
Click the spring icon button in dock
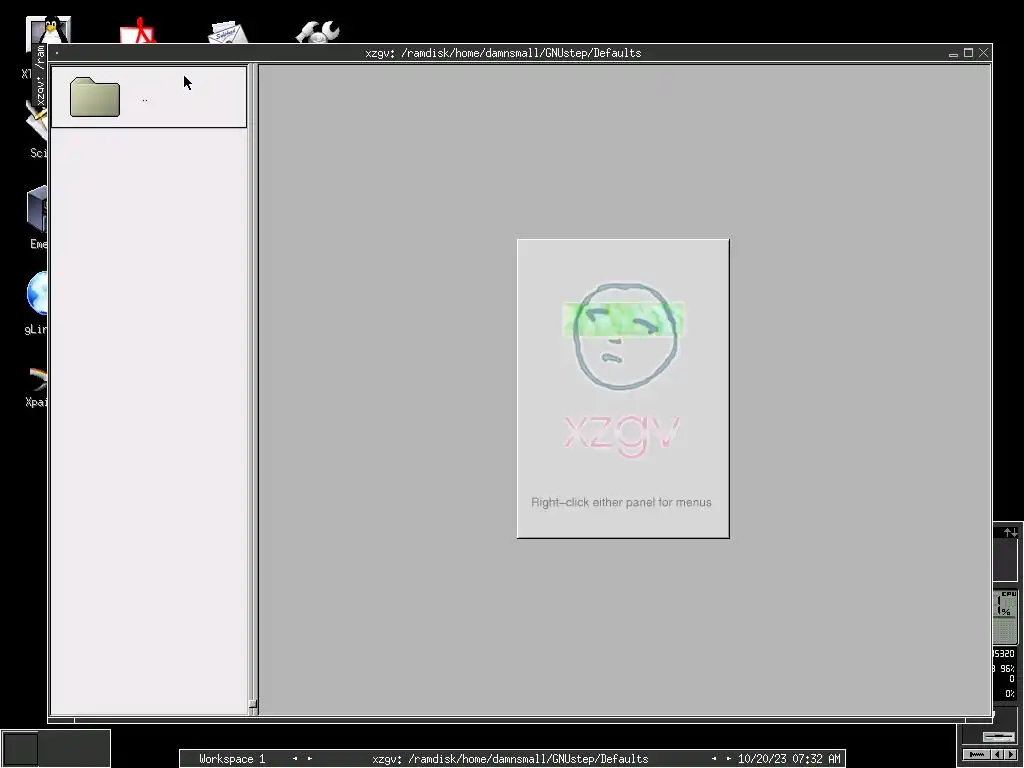[977, 754]
